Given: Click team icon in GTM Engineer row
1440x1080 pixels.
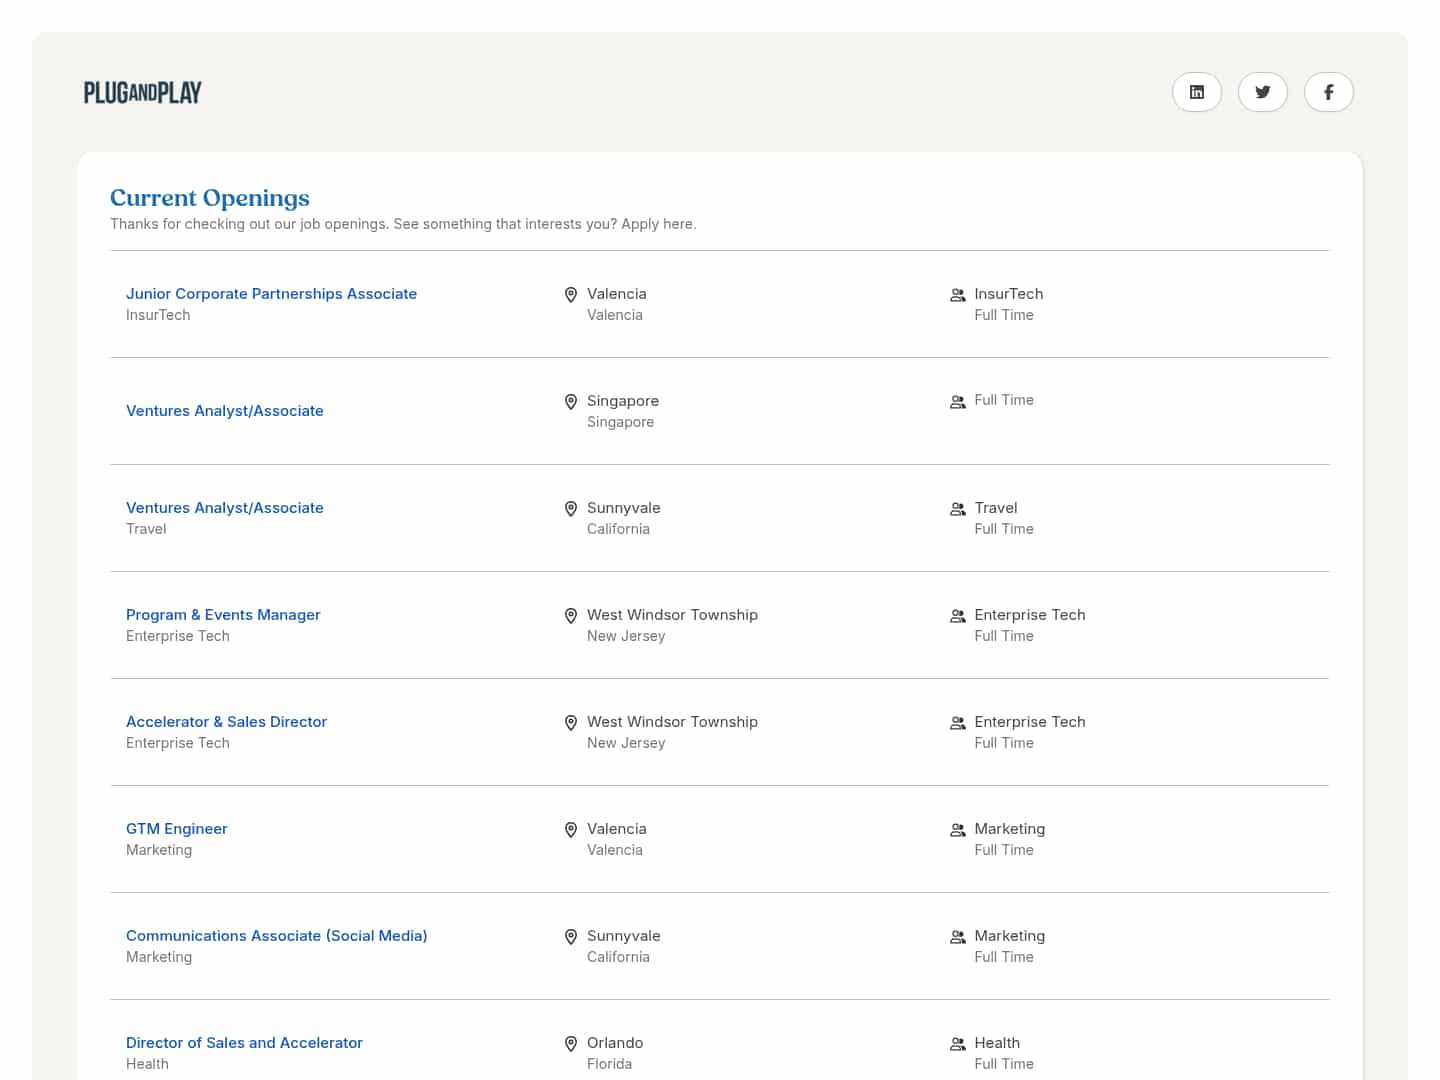Looking at the screenshot, I should (x=958, y=830).
